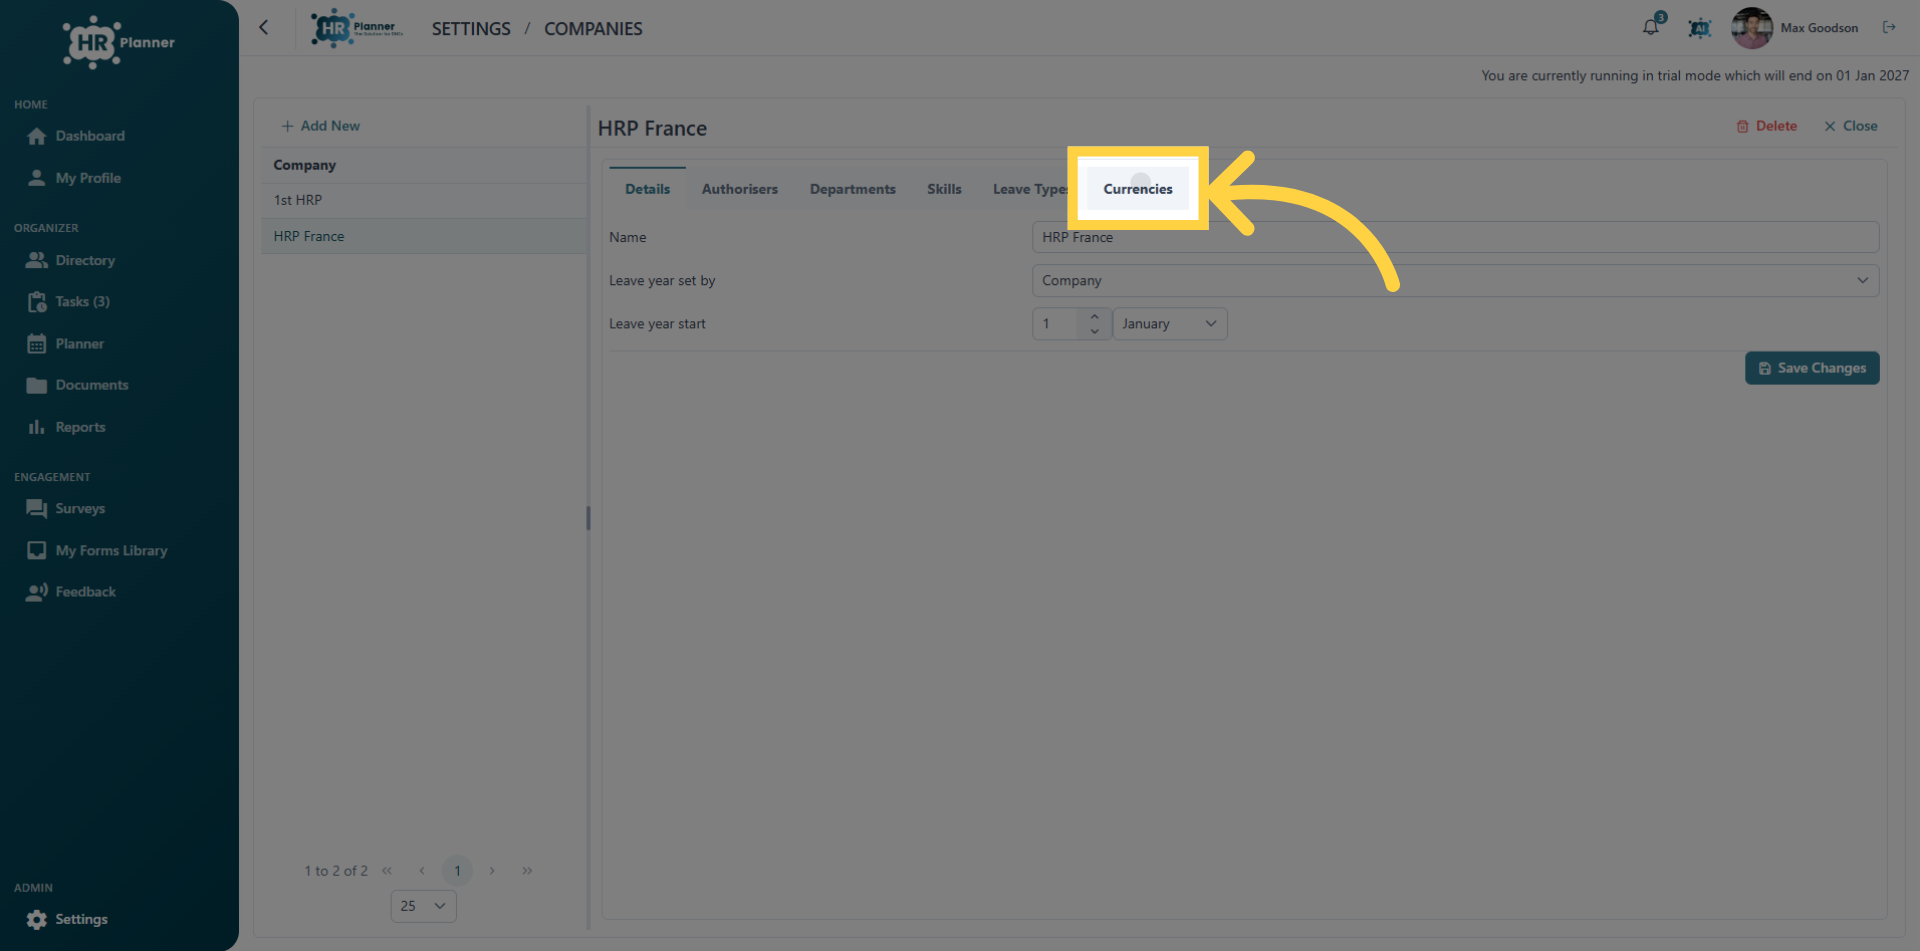
Task: Open the Leave year set by dropdown
Action: 1455,281
